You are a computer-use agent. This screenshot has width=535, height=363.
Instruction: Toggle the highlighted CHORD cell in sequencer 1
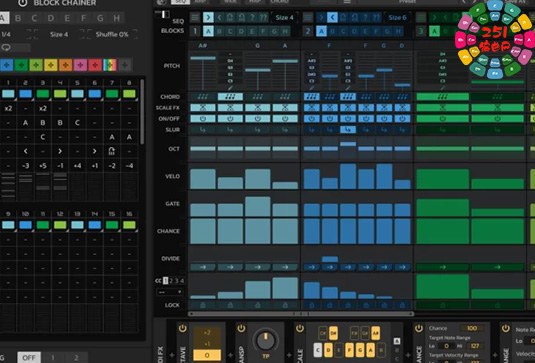(230, 97)
